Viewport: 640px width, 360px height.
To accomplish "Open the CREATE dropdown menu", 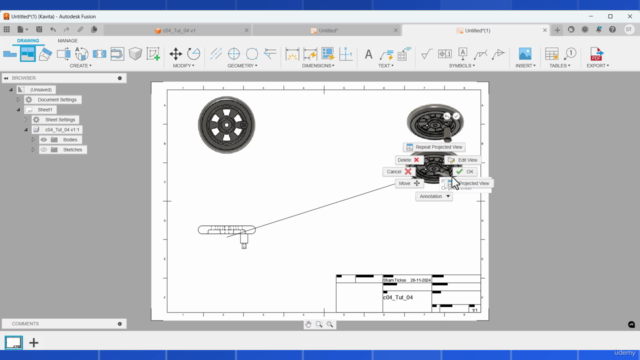I will (80, 66).
